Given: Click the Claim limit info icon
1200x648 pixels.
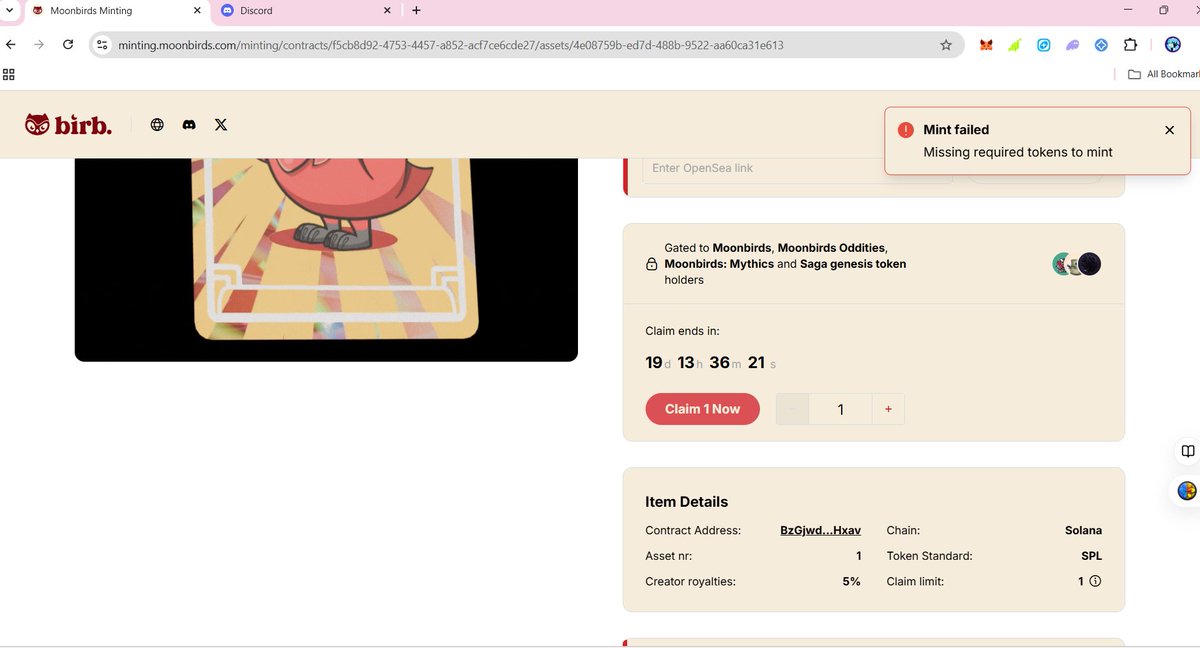Looking at the screenshot, I should pos(1095,581).
